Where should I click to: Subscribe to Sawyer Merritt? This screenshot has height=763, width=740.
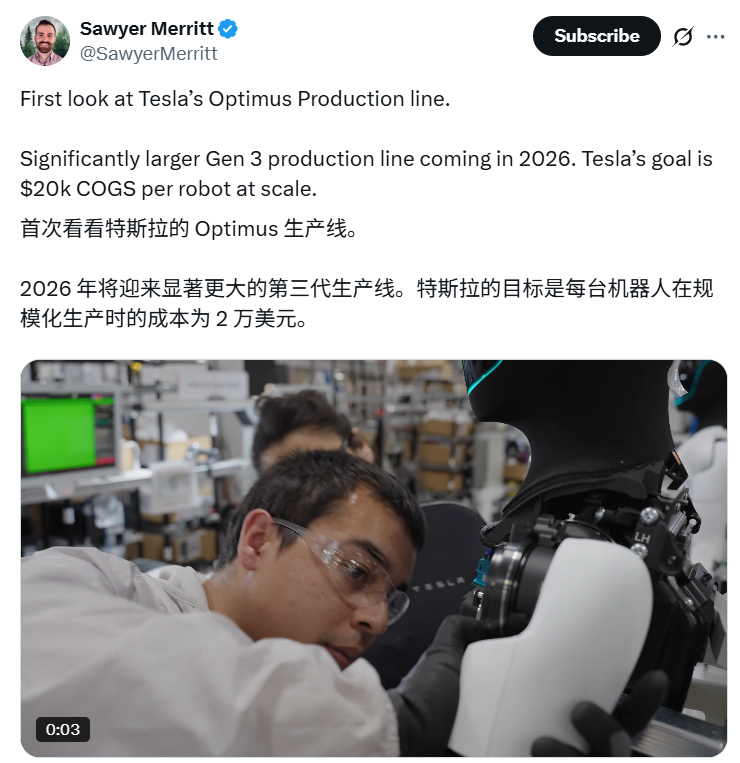coord(596,36)
